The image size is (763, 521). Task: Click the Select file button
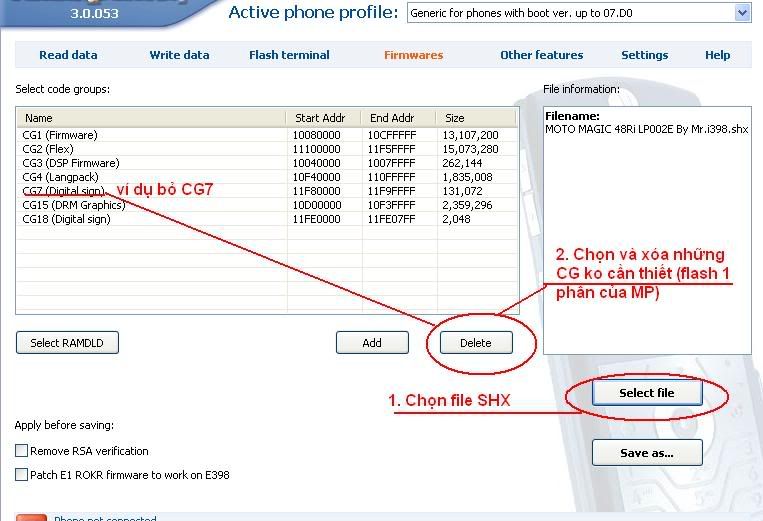click(x=646, y=393)
